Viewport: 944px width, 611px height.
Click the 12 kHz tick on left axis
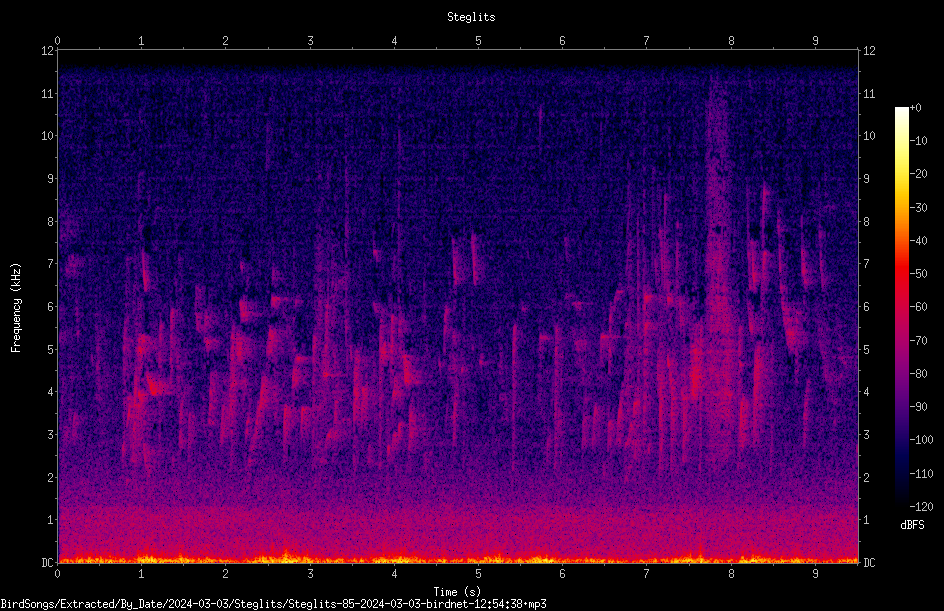point(47,51)
